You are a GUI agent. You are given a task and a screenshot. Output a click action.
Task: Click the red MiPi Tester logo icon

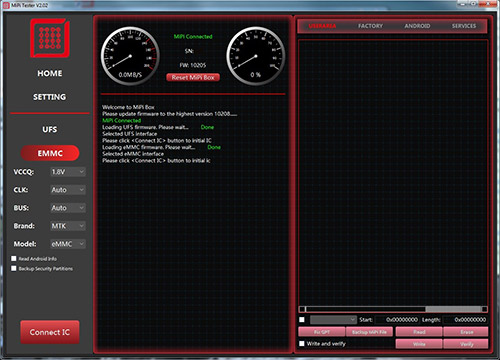coord(50,38)
